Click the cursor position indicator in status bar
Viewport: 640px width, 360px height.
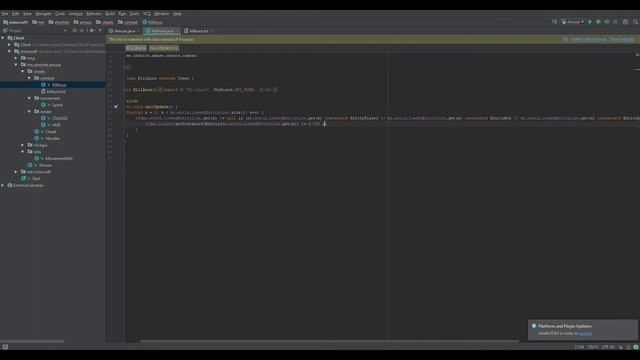[x=579, y=347]
